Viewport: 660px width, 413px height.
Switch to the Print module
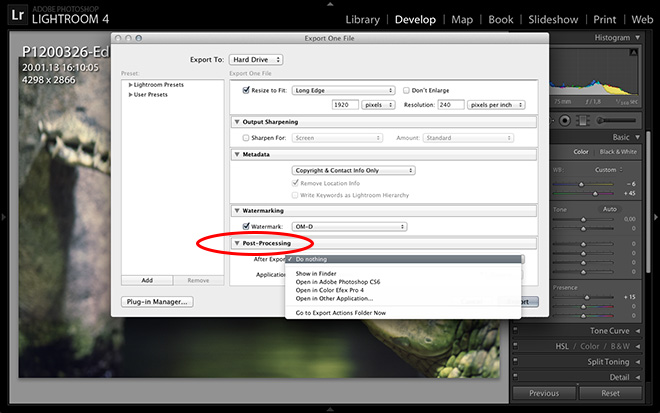(604, 19)
